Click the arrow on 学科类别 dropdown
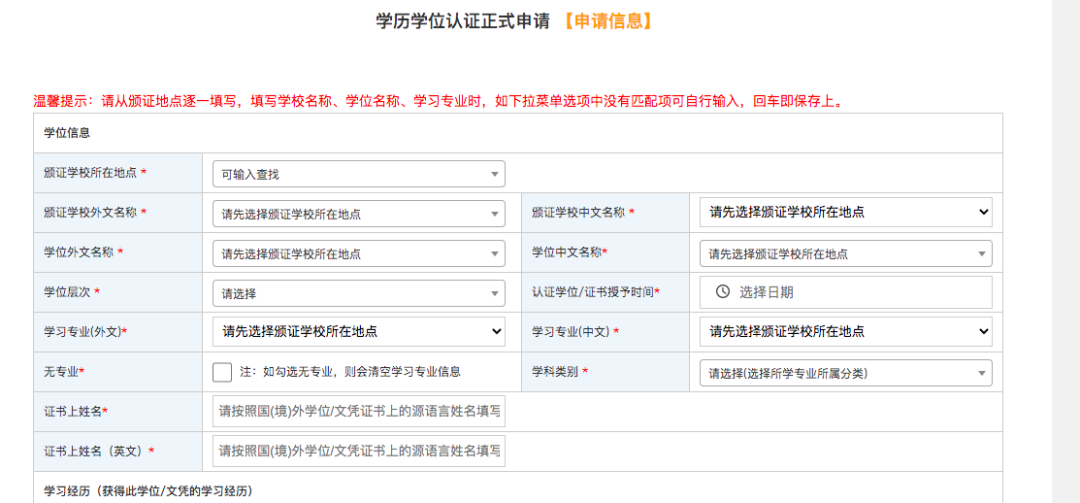 [981, 373]
